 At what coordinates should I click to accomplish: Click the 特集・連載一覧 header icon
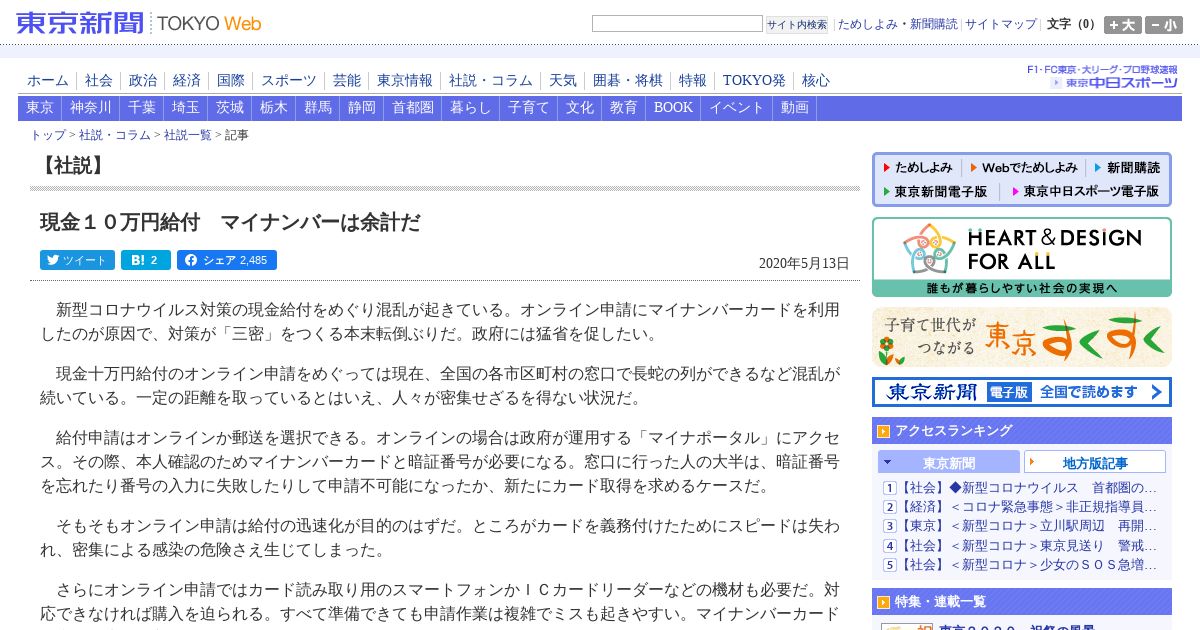[x=883, y=602]
